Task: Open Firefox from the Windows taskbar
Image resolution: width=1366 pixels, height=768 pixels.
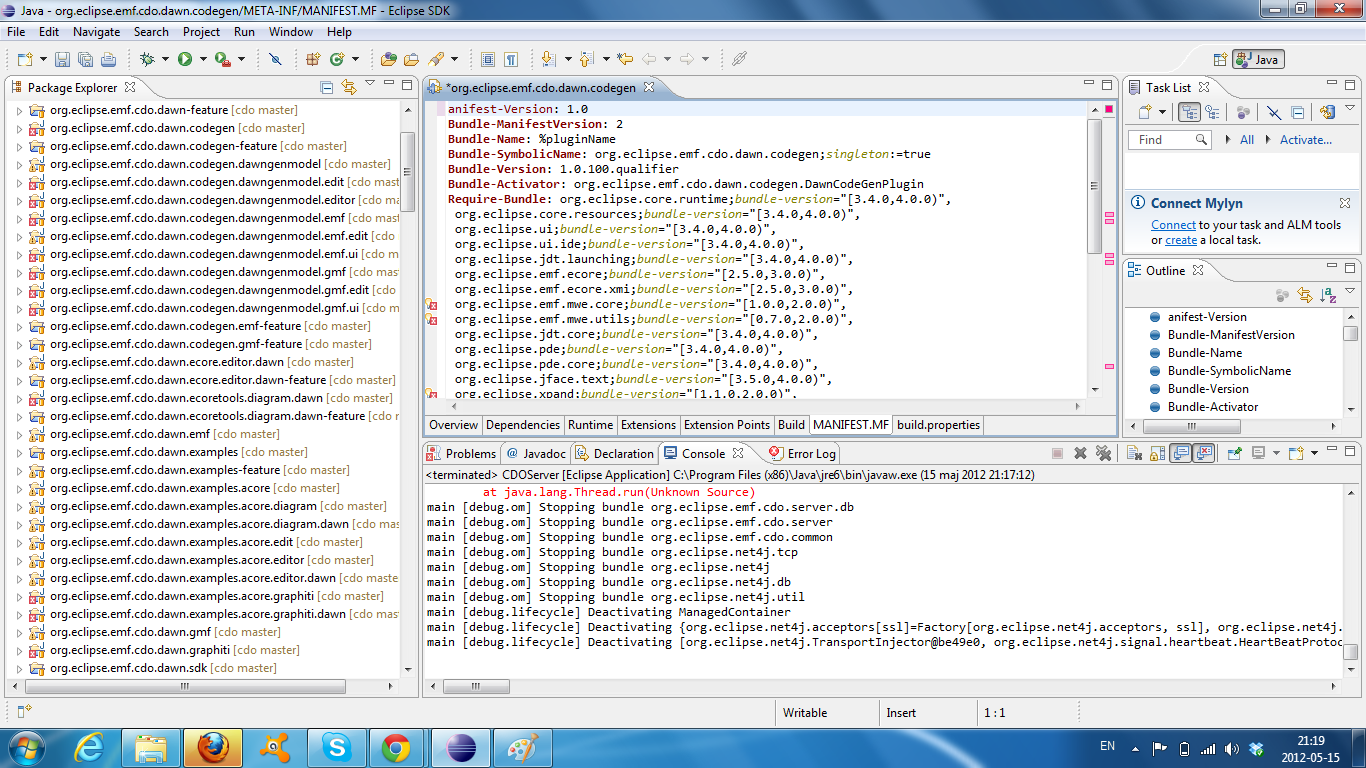Action: click(213, 747)
